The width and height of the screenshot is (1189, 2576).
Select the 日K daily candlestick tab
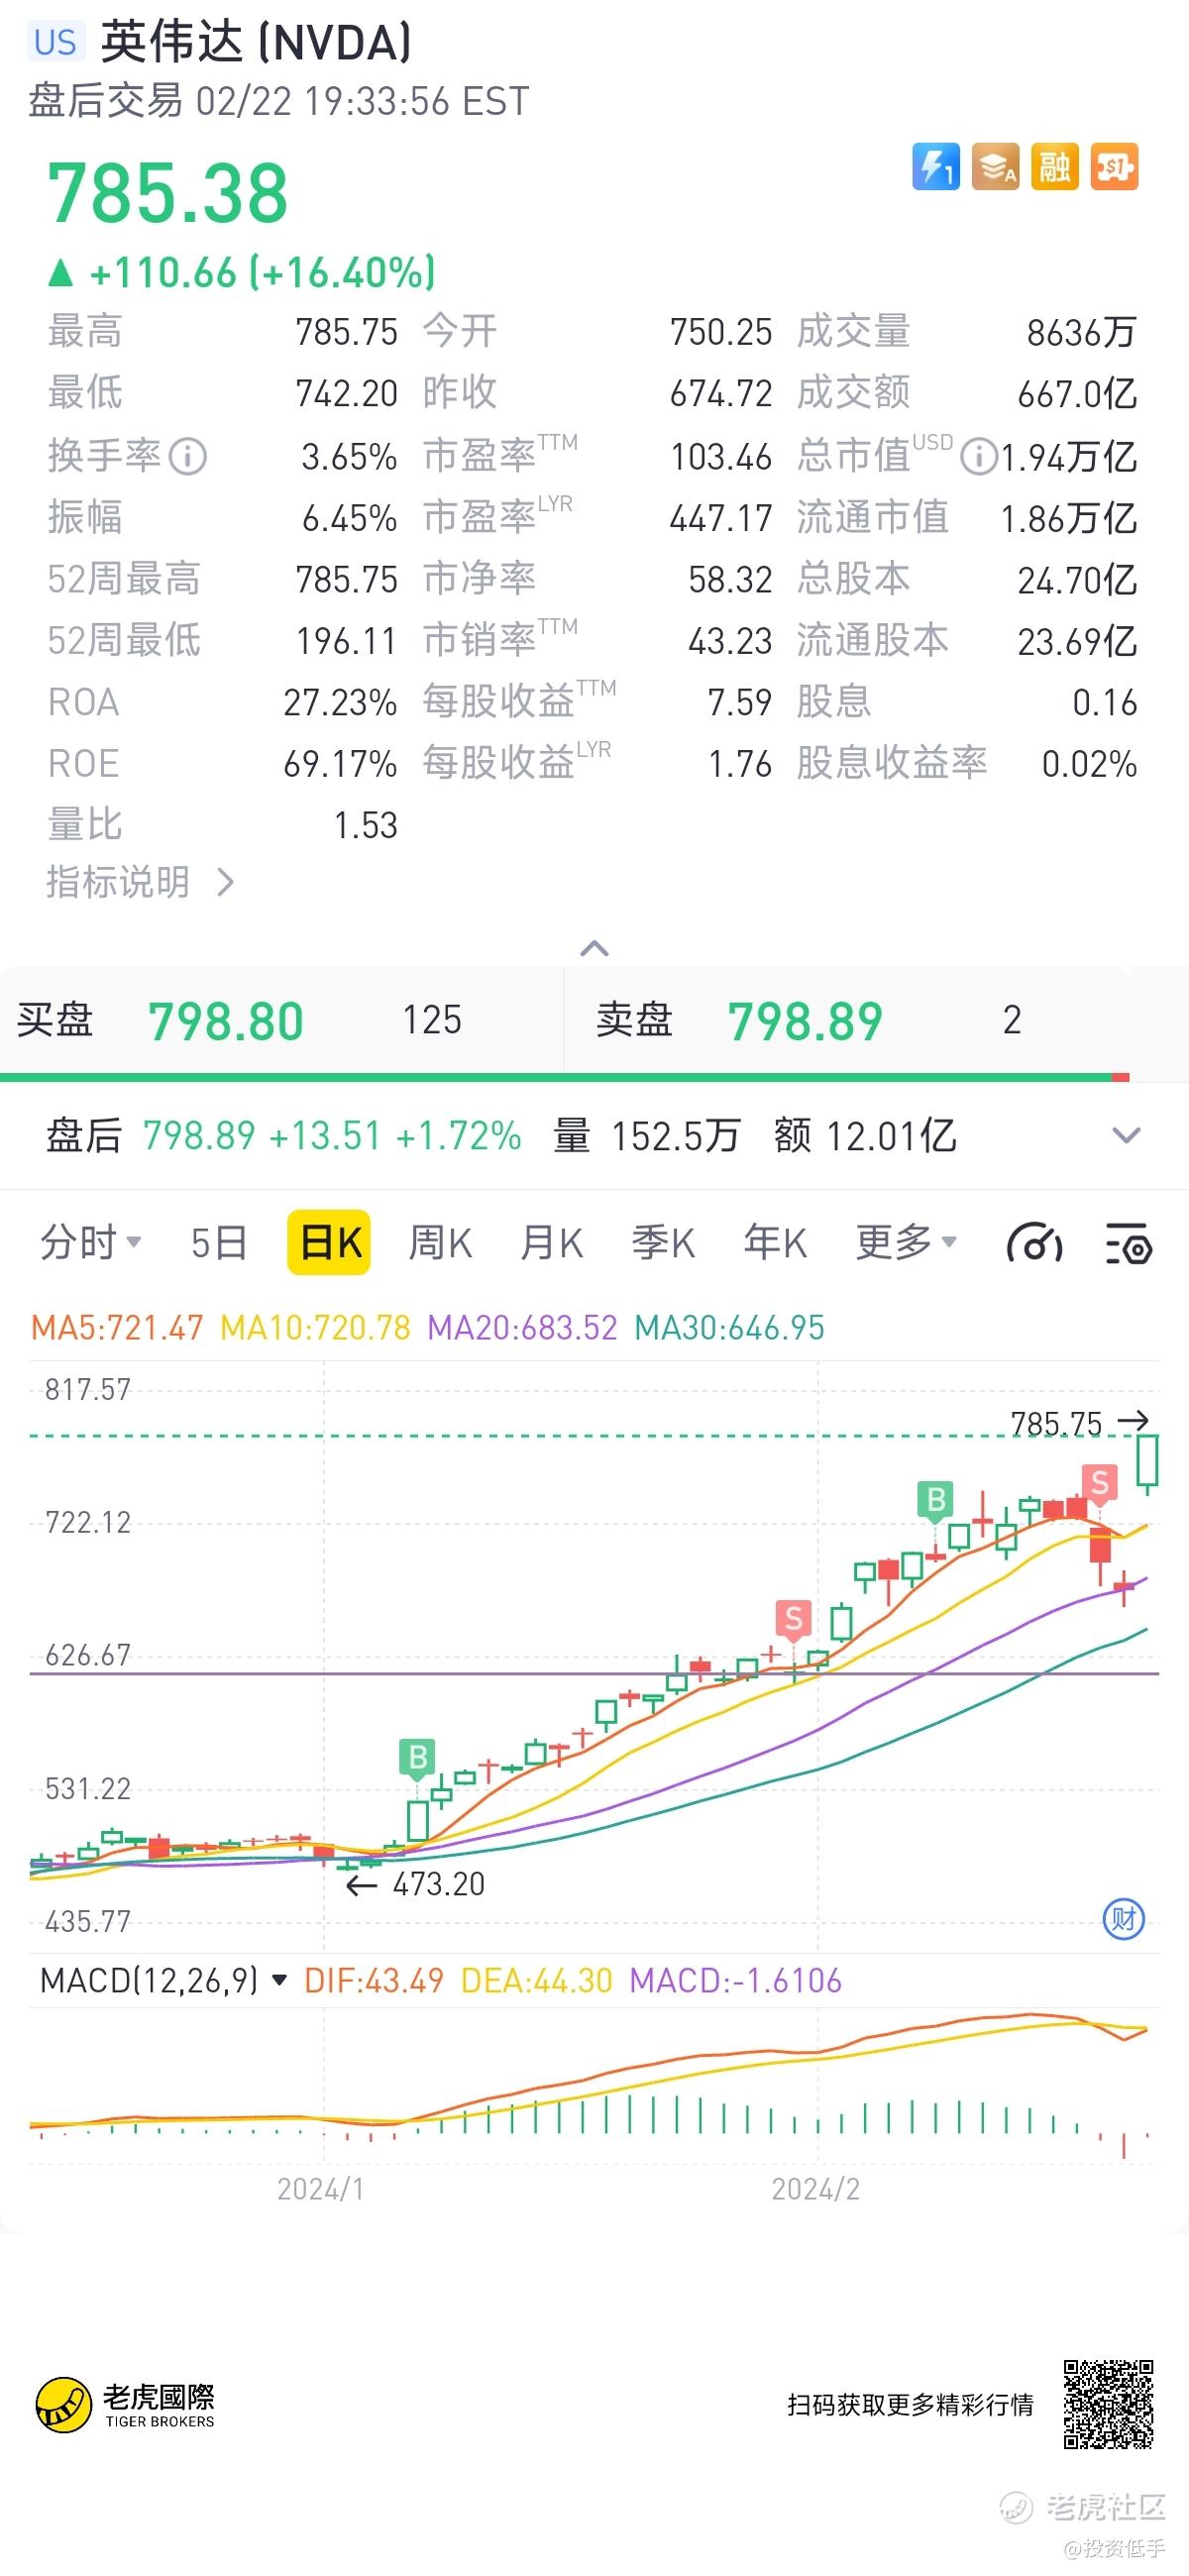click(x=329, y=1243)
